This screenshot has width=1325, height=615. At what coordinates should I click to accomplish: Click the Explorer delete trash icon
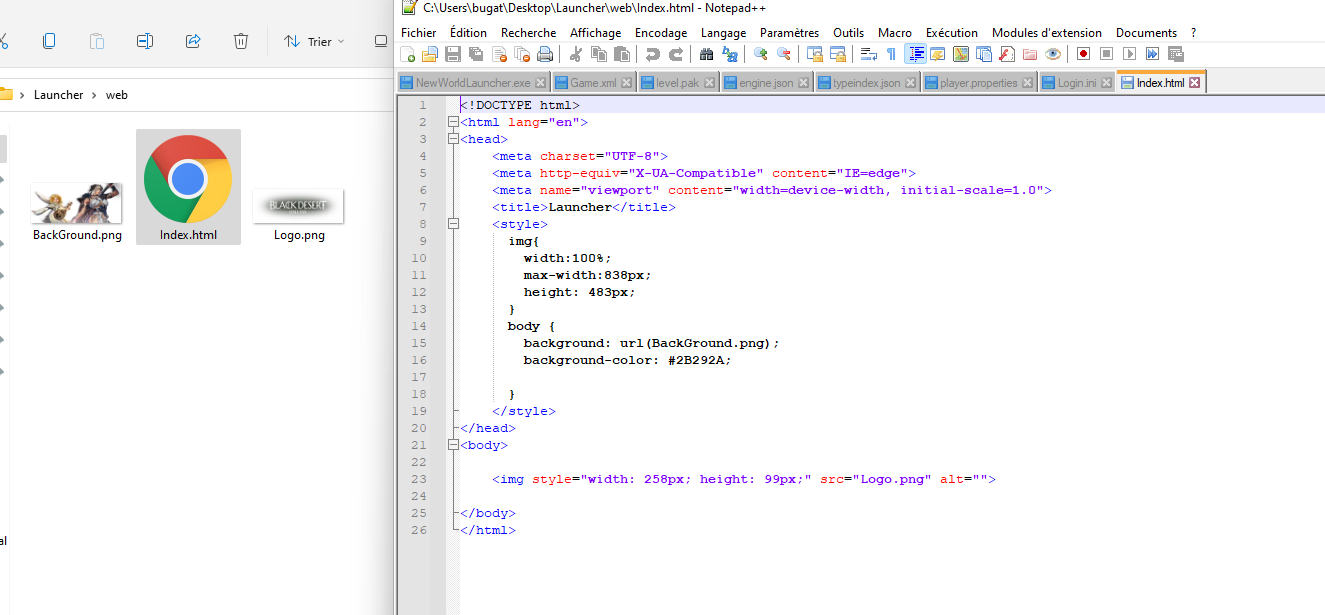(x=241, y=41)
